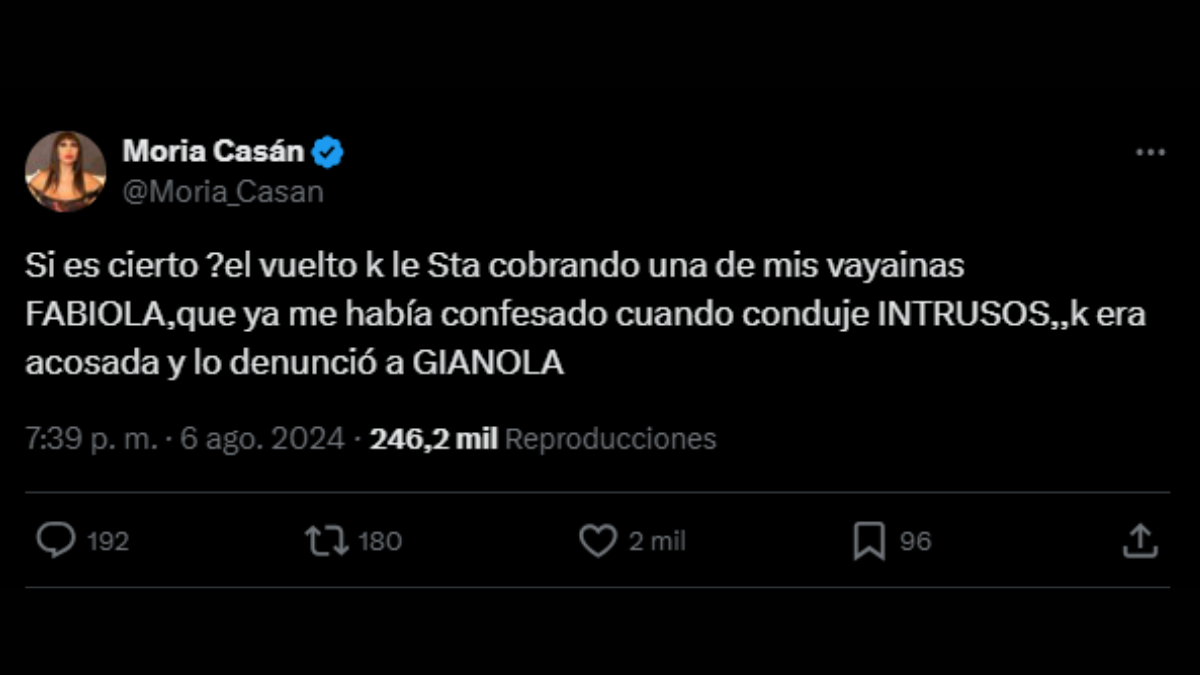
Task: Click the 96 bookmarks count
Action: pyautogui.click(x=915, y=541)
